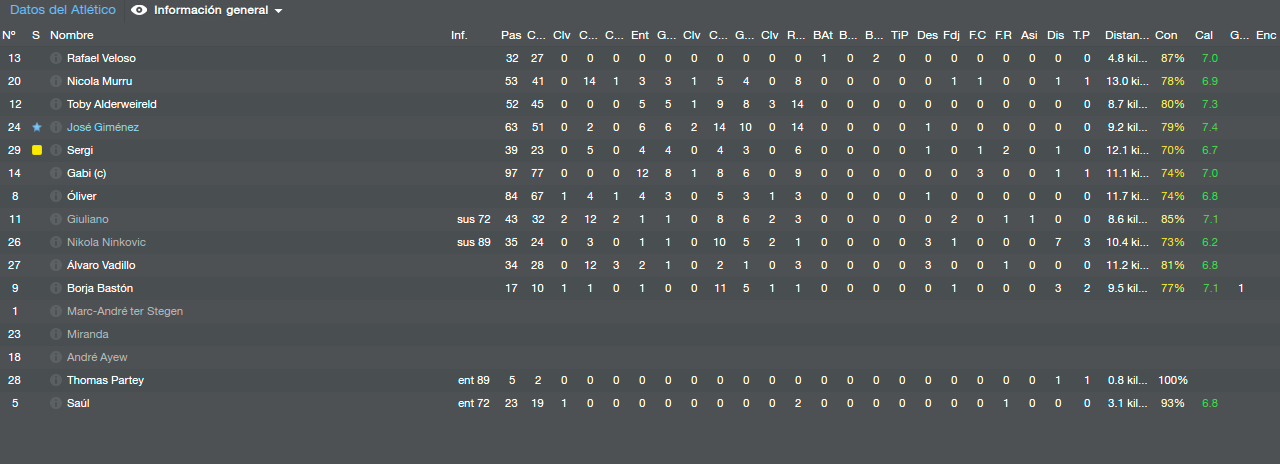Click the eye icon beside Información general
This screenshot has width=1280, height=464.
(139, 10)
